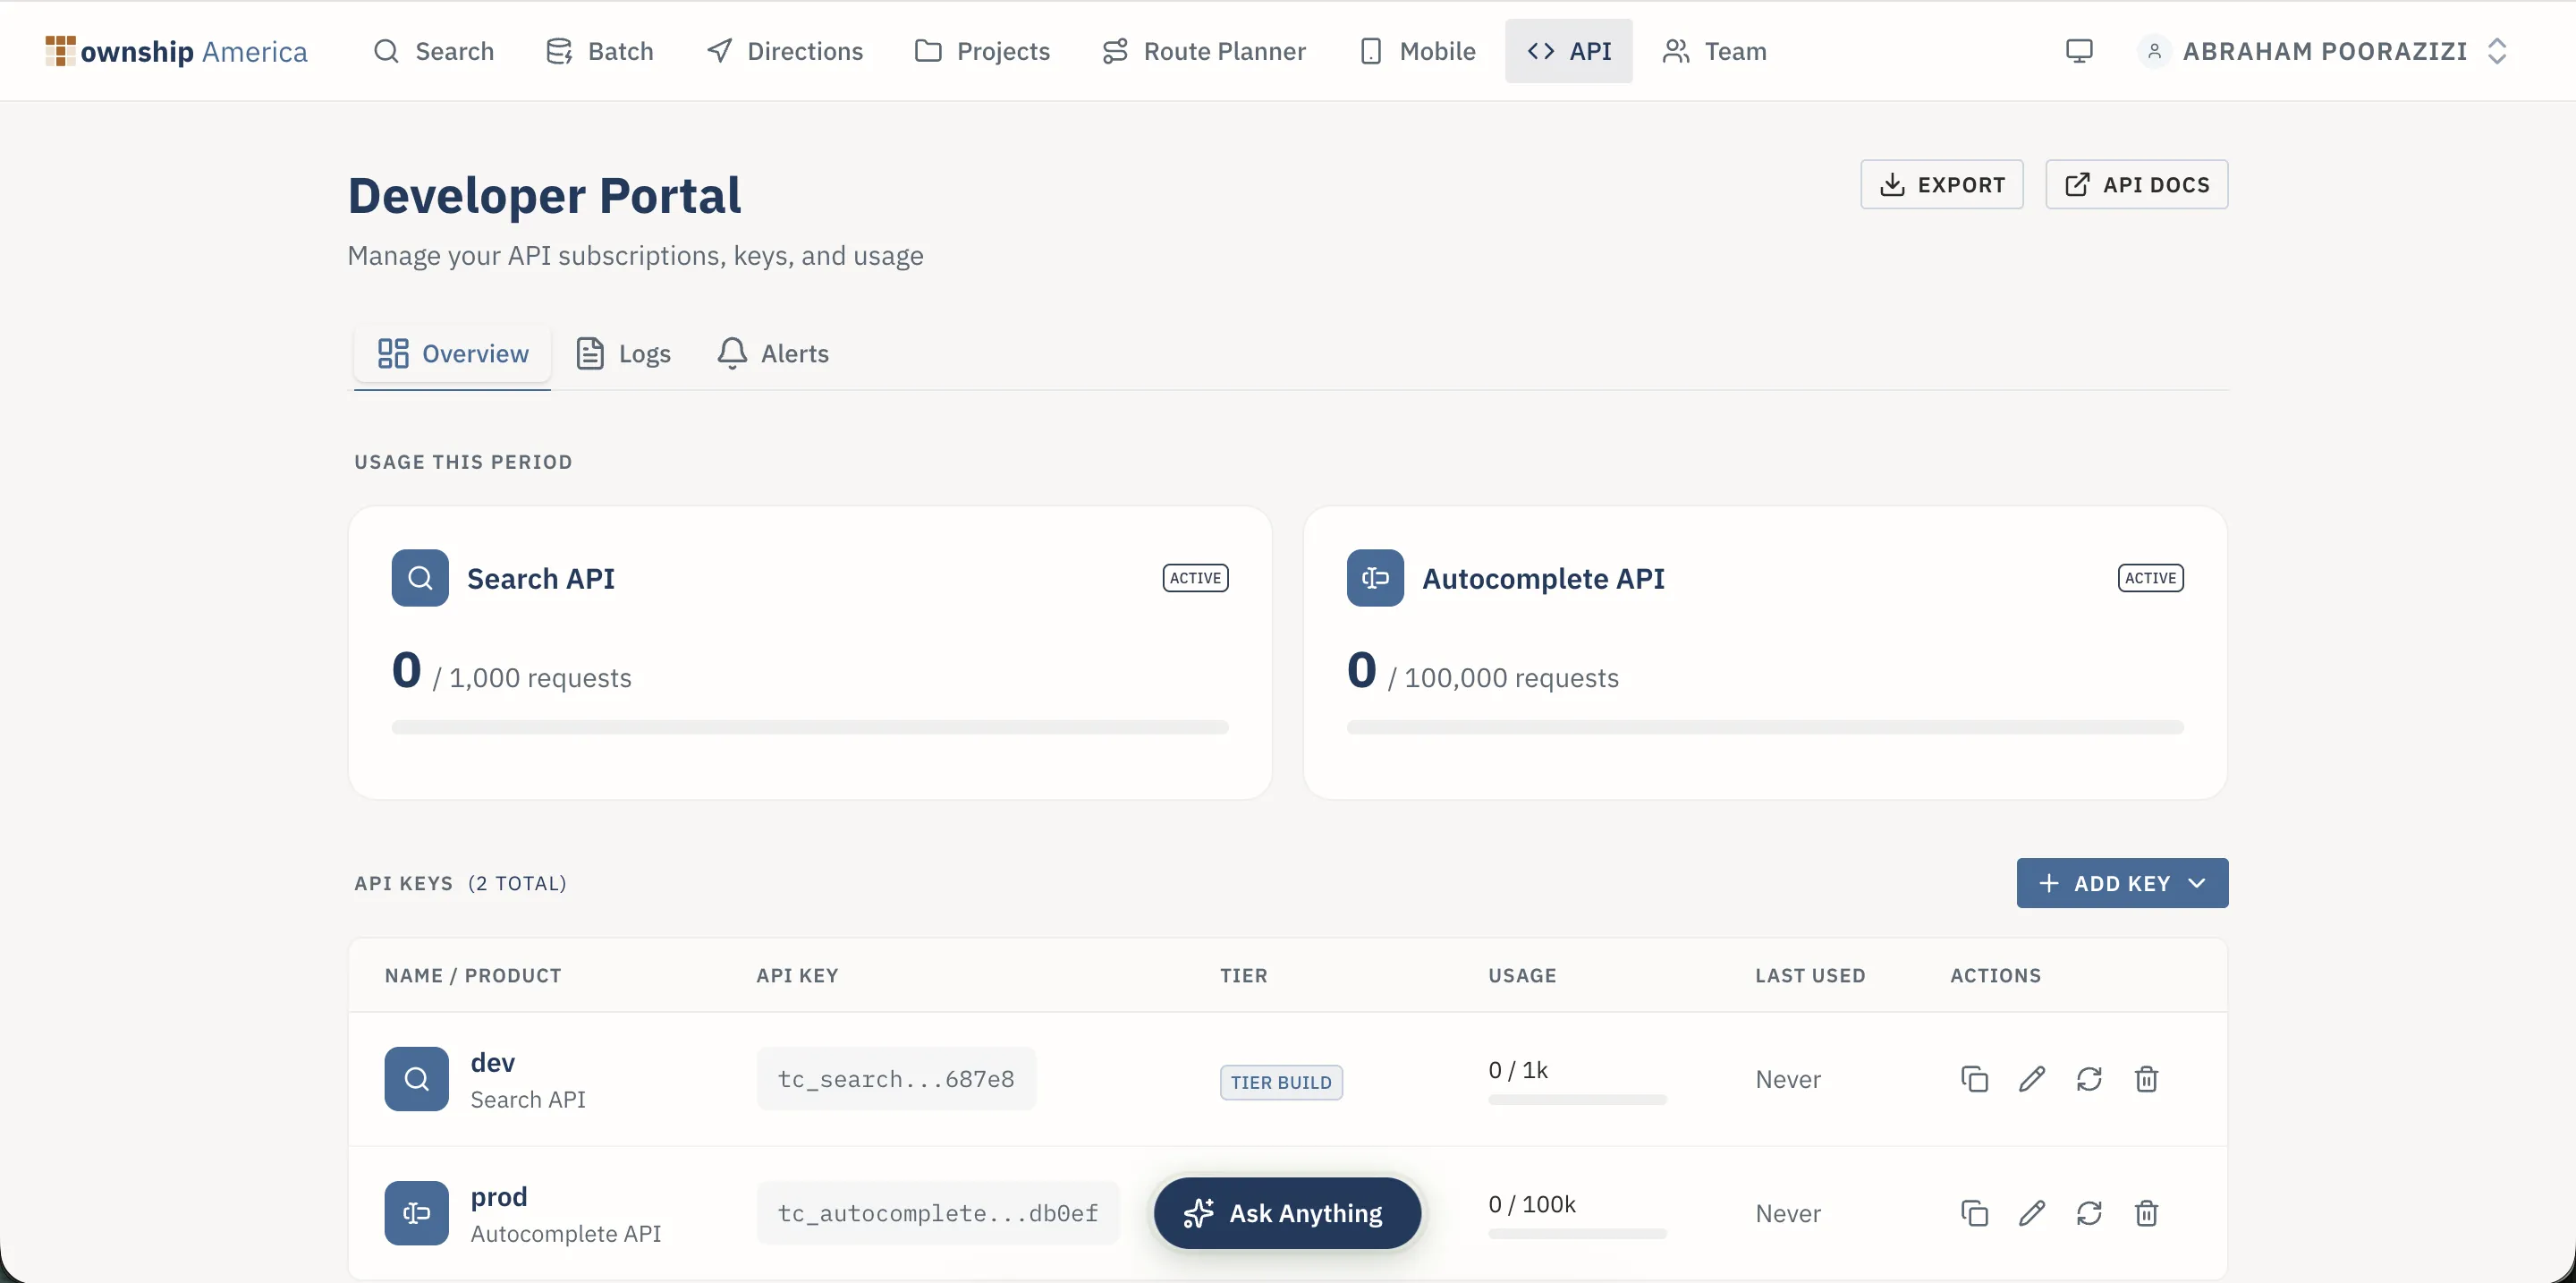2576x1283 pixels.
Task: Edit the prod Autocomplete API key
Action: pos(2031,1213)
